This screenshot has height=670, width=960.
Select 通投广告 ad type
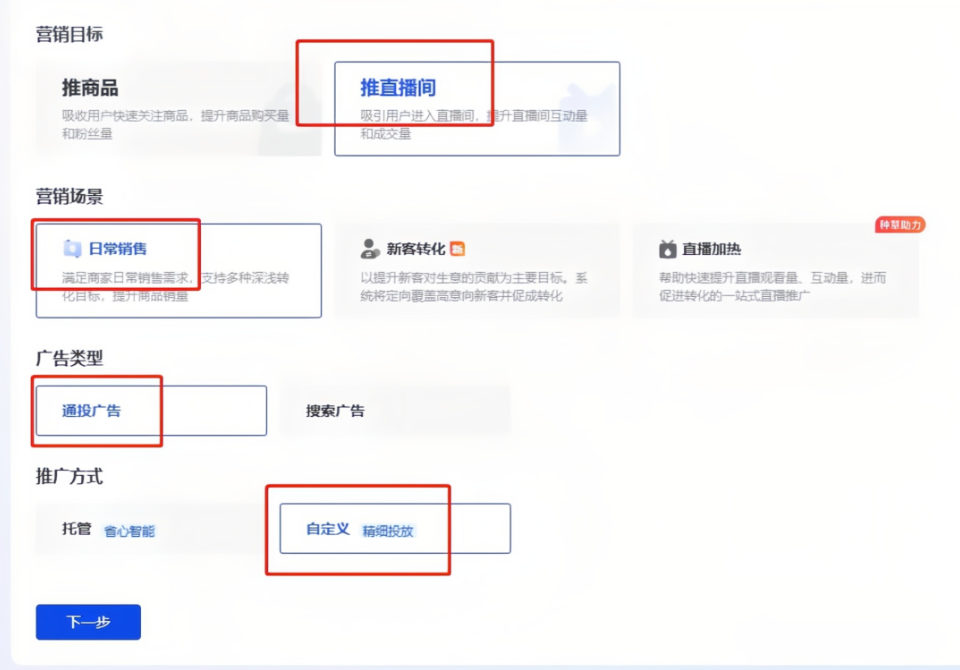point(151,410)
